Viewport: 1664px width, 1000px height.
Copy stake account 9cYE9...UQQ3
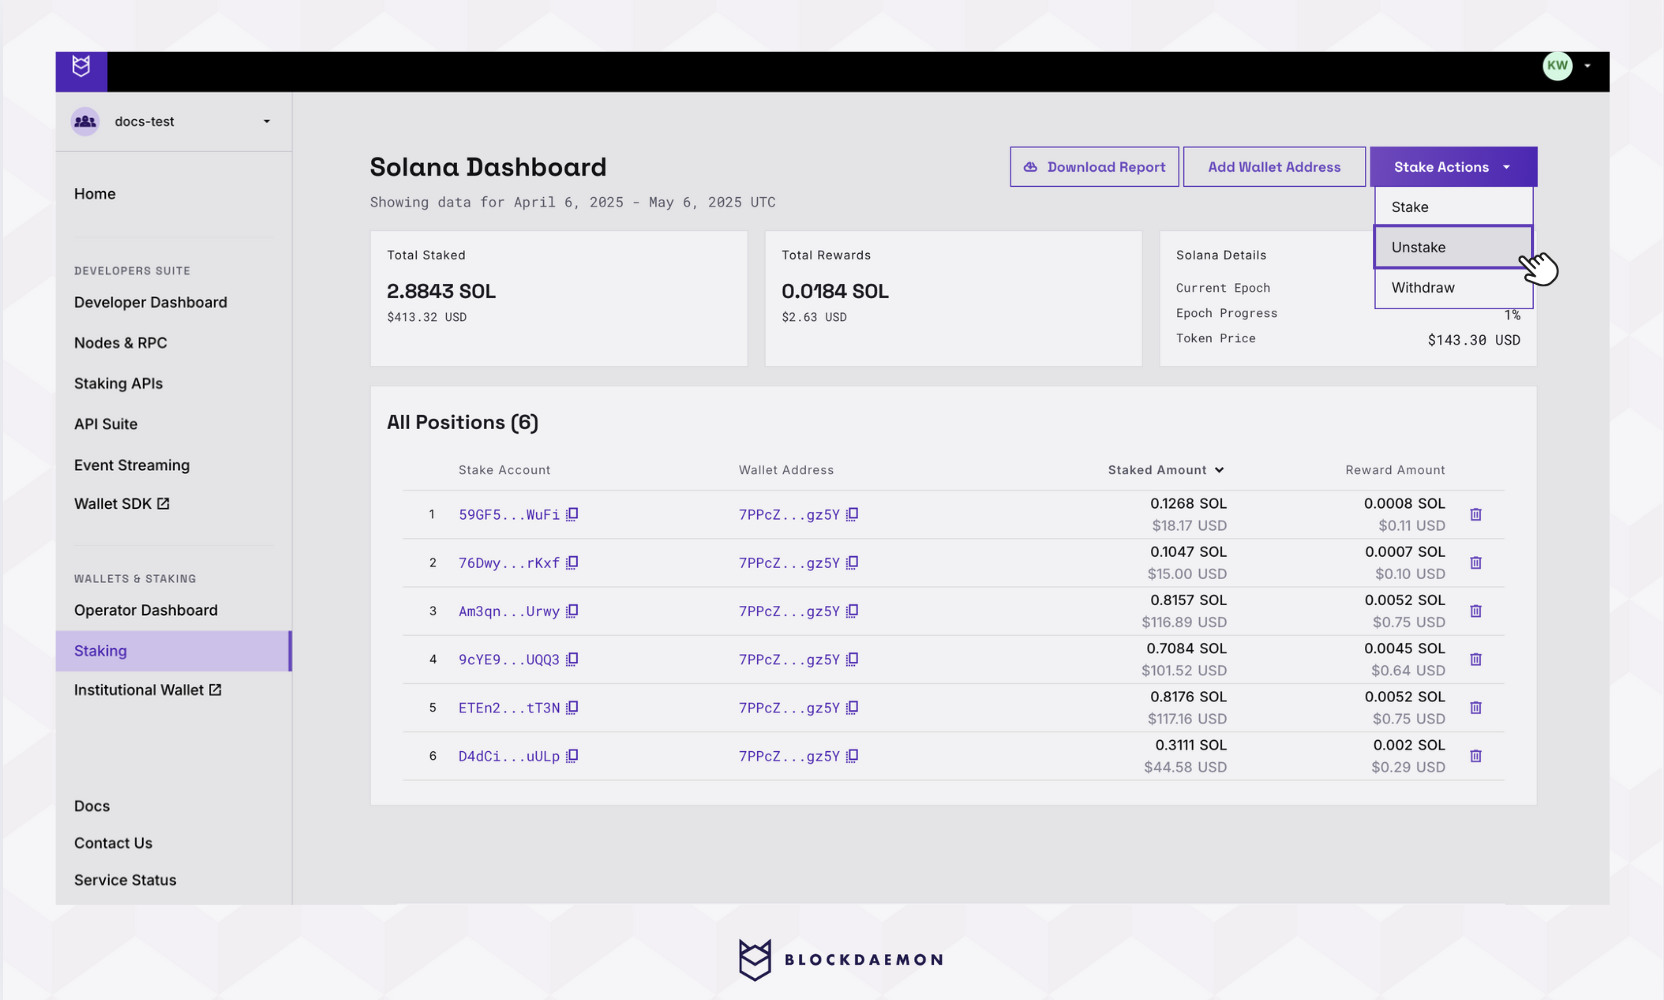(x=572, y=660)
